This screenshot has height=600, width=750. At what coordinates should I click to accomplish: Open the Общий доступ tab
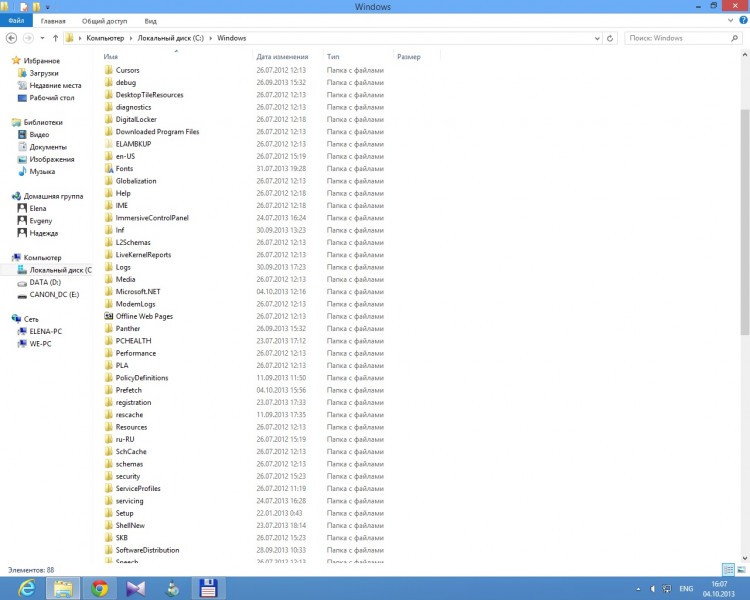[104, 21]
